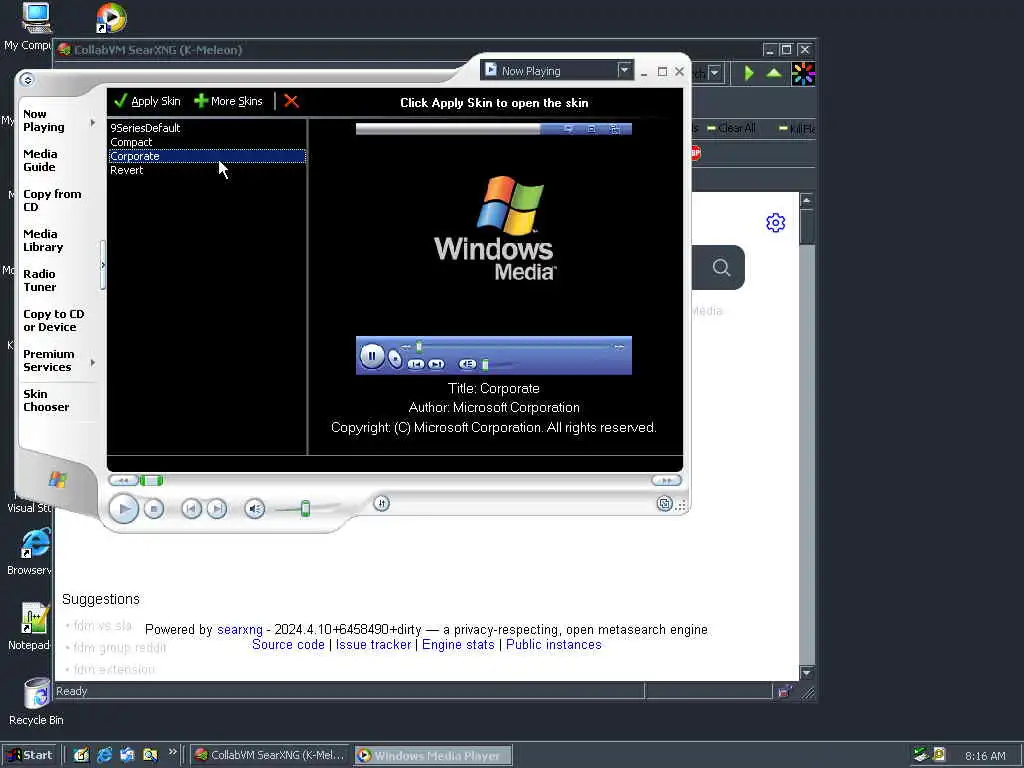This screenshot has height=768, width=1024.
Task: Click the Apply Skin green checkmark button
Action: click(147, 101)
